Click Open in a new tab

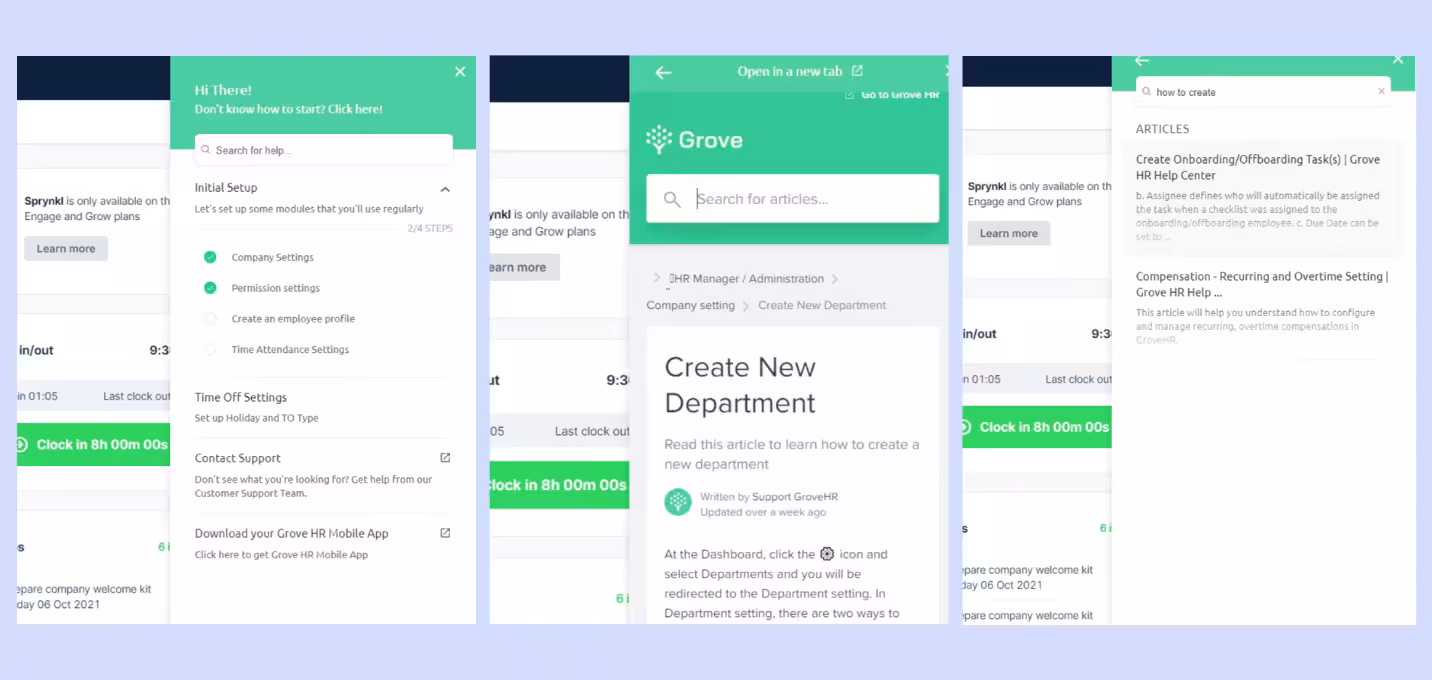pos(790,71)
